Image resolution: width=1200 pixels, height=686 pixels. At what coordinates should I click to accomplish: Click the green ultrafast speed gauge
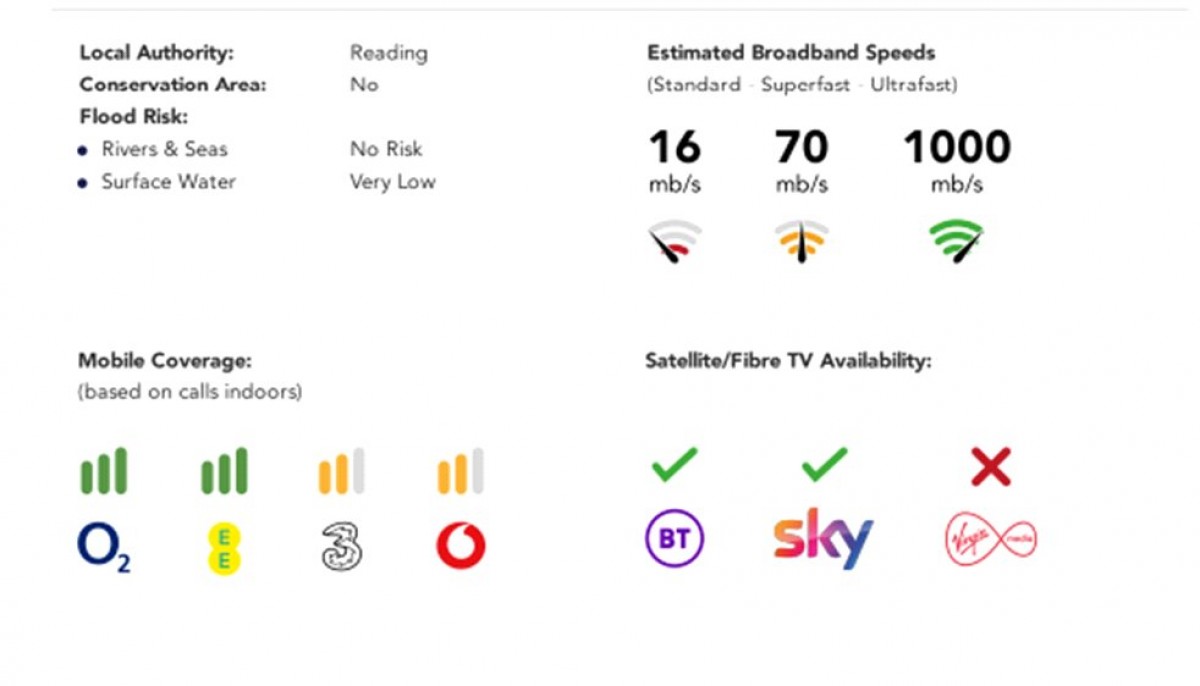[x=956, y=241]
